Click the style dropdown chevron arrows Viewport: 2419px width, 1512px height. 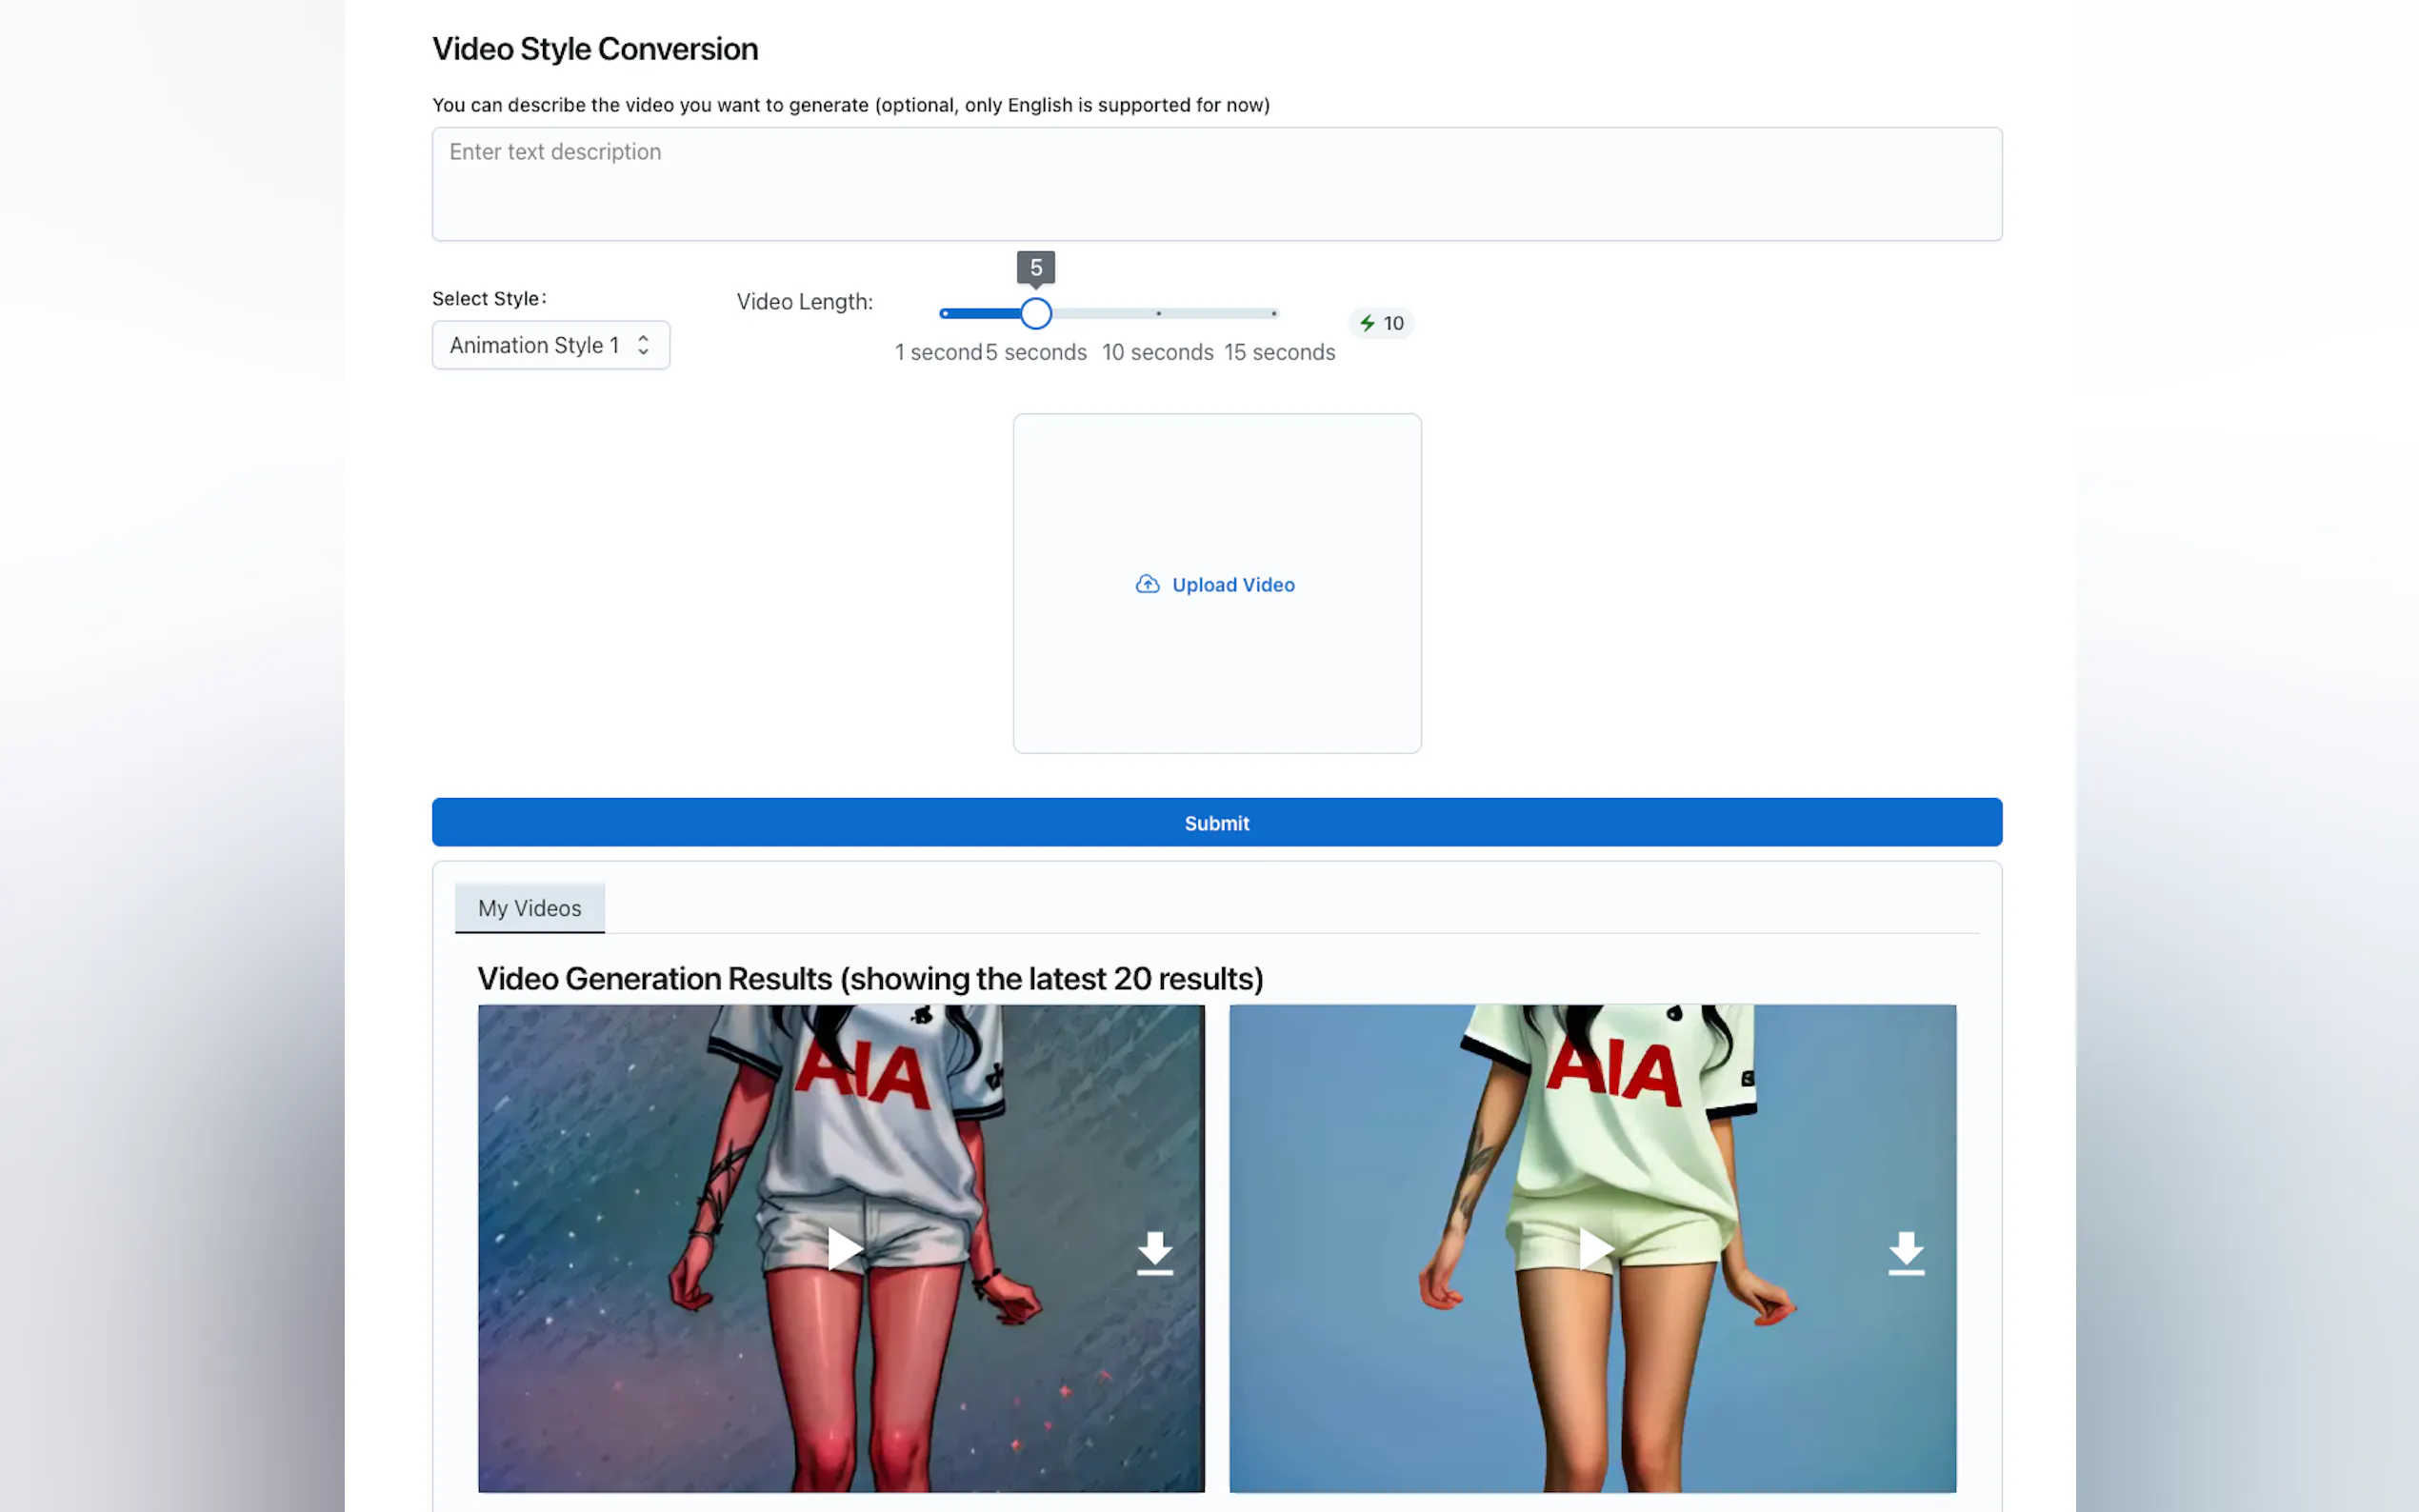[643, 345]
